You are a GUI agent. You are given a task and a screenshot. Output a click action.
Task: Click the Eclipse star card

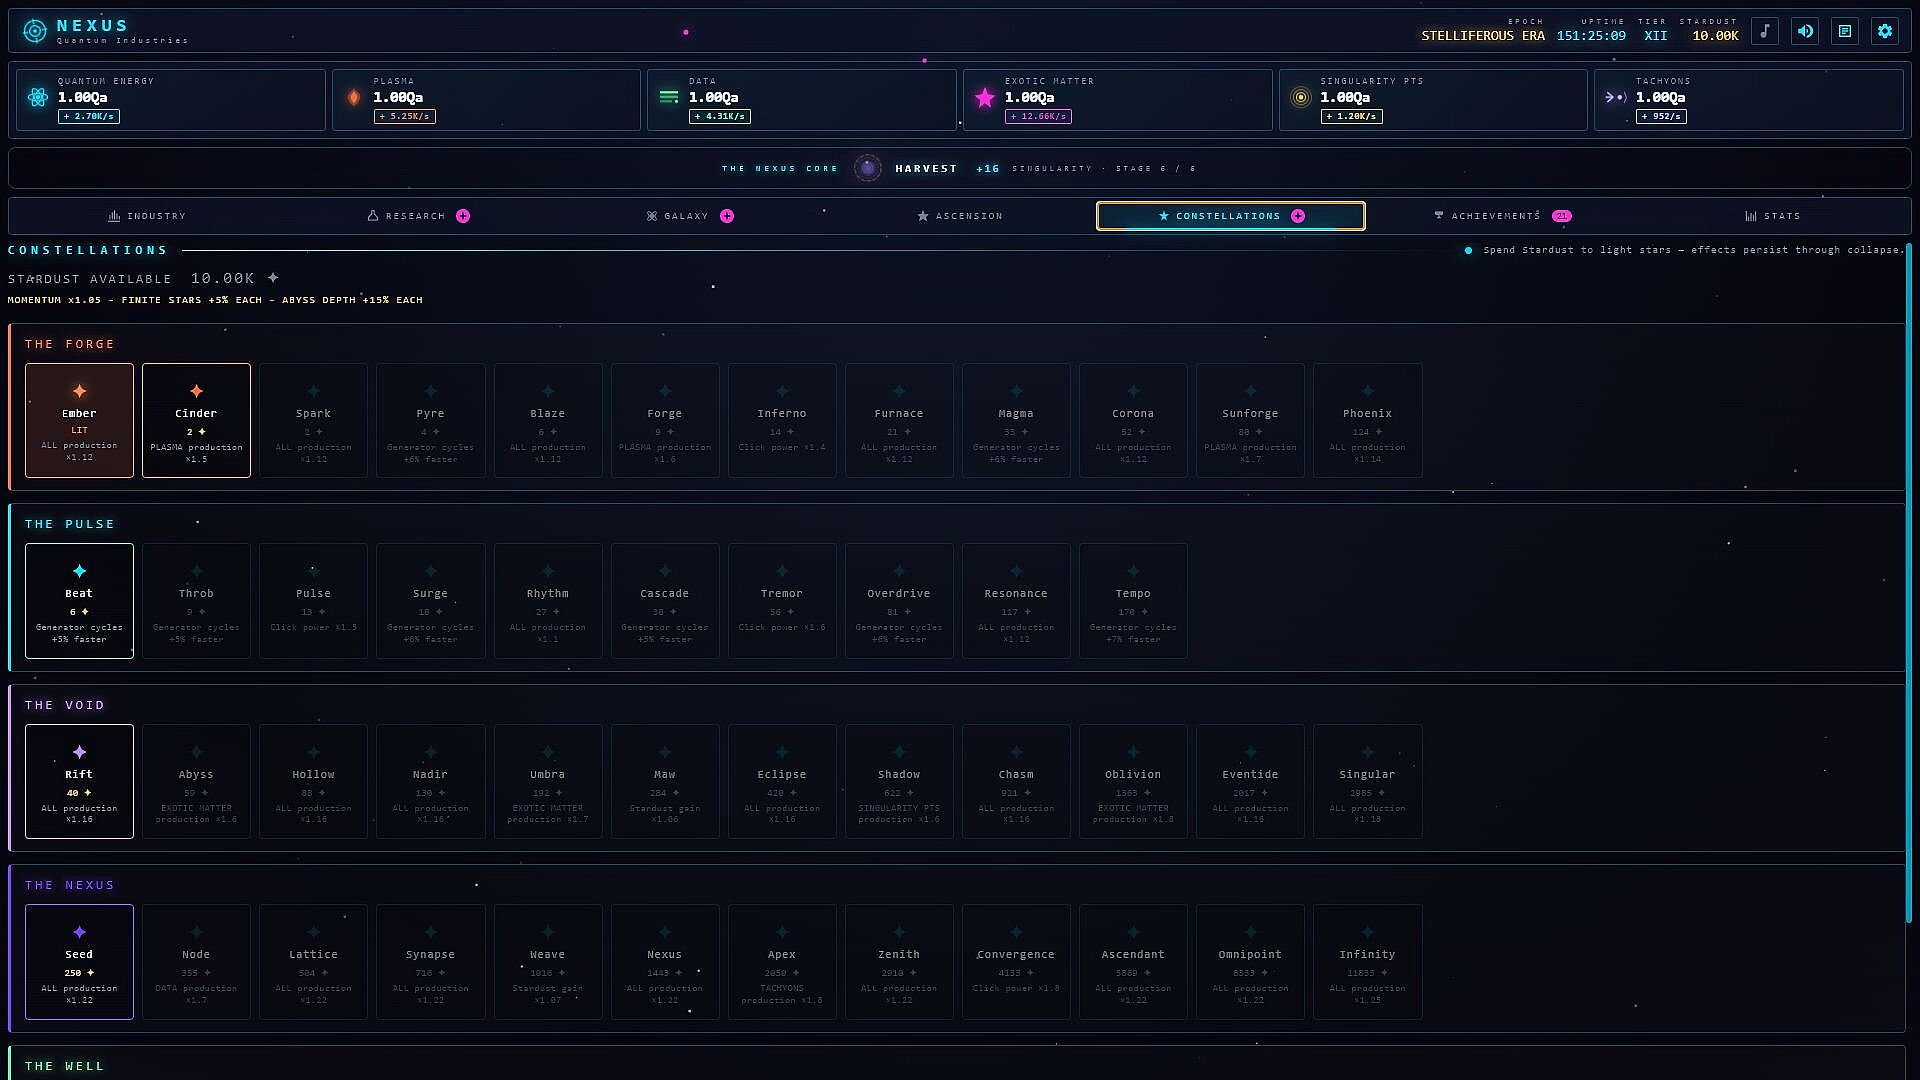(781, 781)
